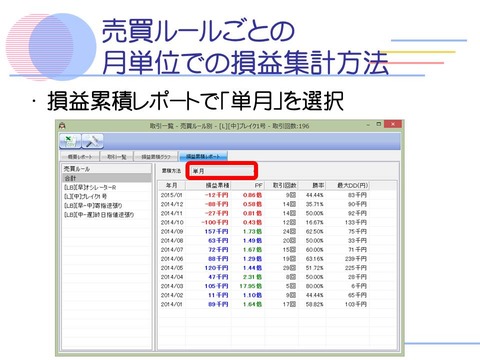This screenshot has width=480, height=360.
Task: Select the [L][中]ブレイク1号 rule
Action: pyautogui.click(x=106, y=196)
